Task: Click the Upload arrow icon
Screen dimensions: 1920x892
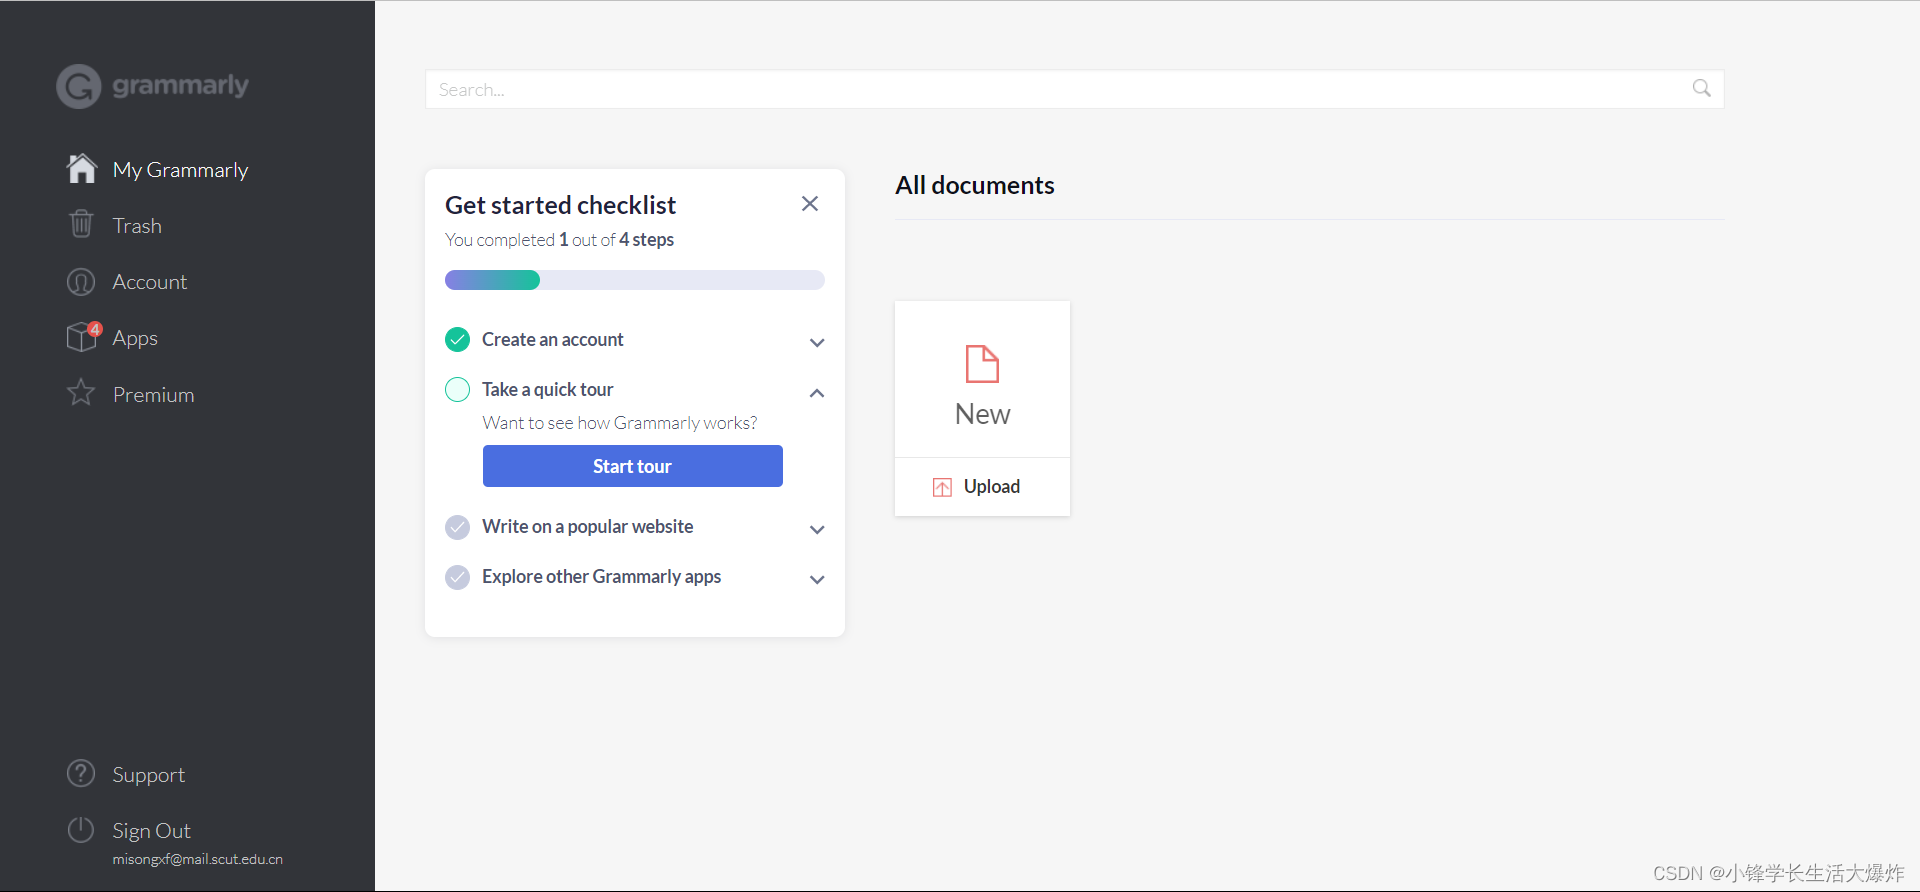Action: click(x=942, y=487)
